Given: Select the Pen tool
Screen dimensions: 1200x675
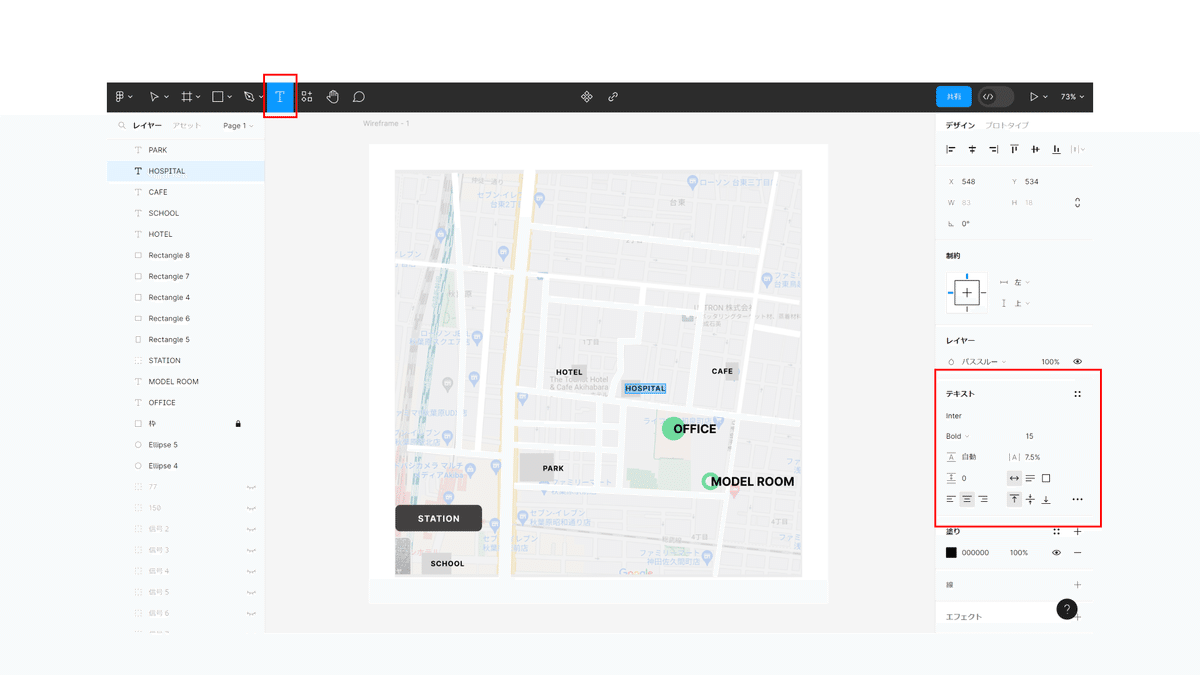Looking at the screenshot, I should (249, 97).
